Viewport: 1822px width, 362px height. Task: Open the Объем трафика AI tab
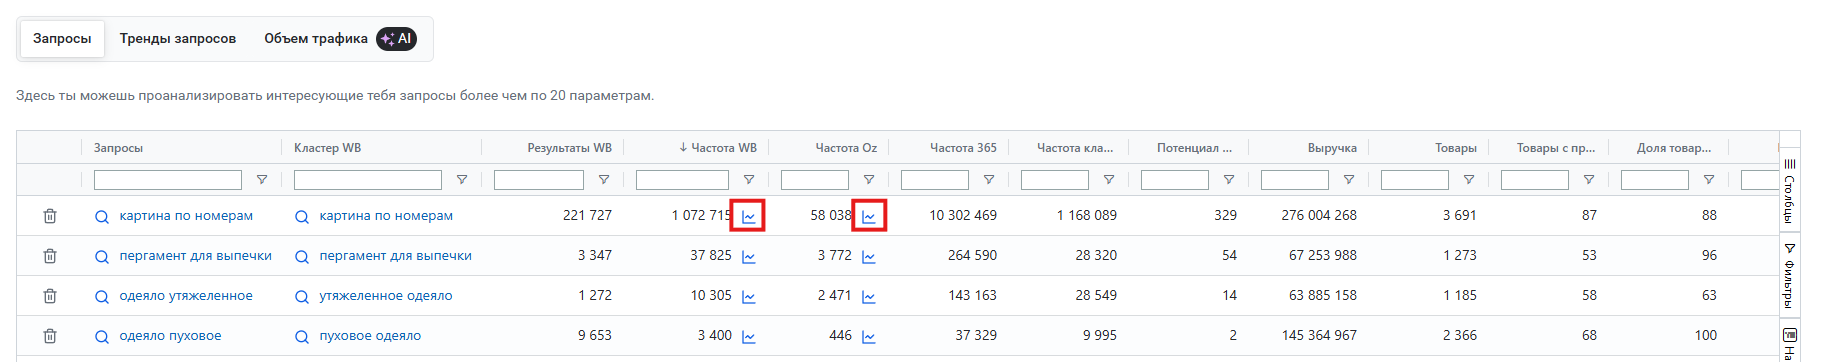coord(340,39)
